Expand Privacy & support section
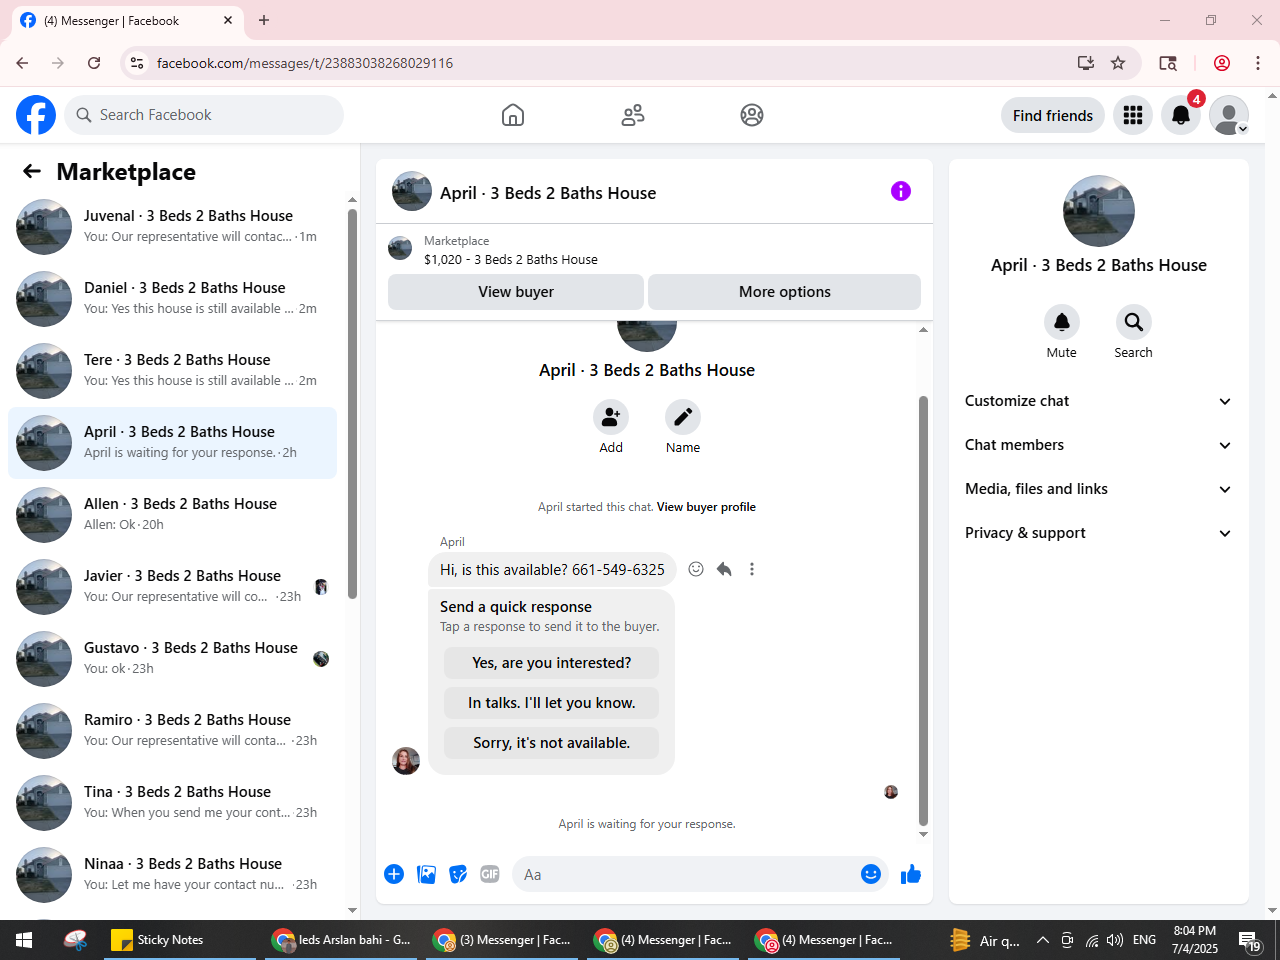Image resolution: width=1280 pixels, height=960 pixels. [1098, 533]
